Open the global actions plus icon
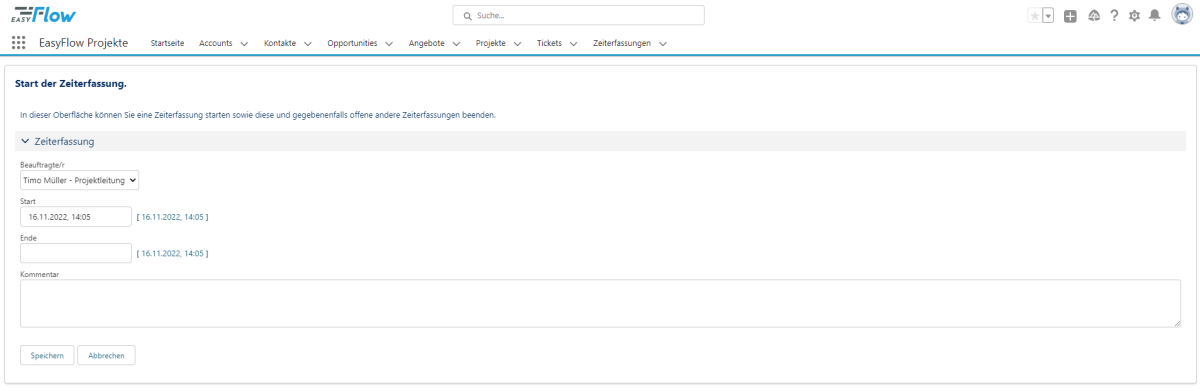 click(1070, 16)
